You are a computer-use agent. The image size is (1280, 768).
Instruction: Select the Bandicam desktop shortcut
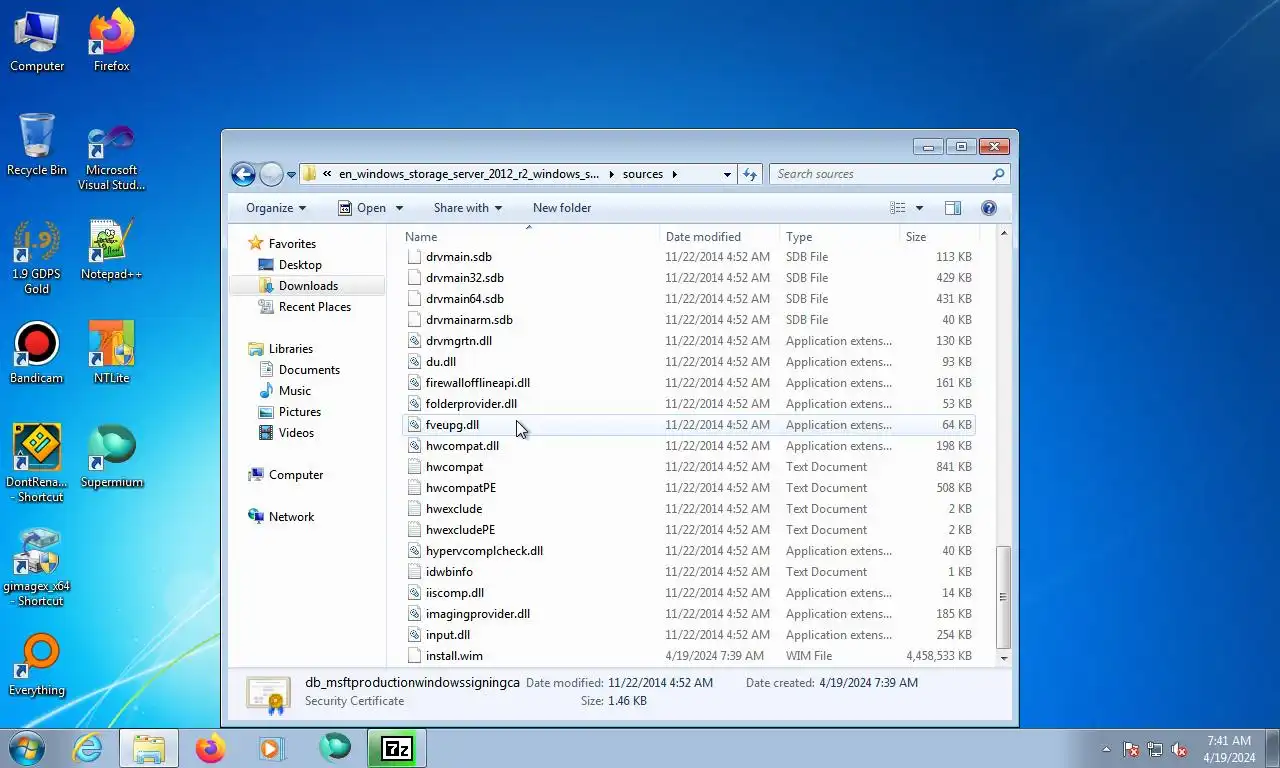pyautogui.click(x=37, y=353)
